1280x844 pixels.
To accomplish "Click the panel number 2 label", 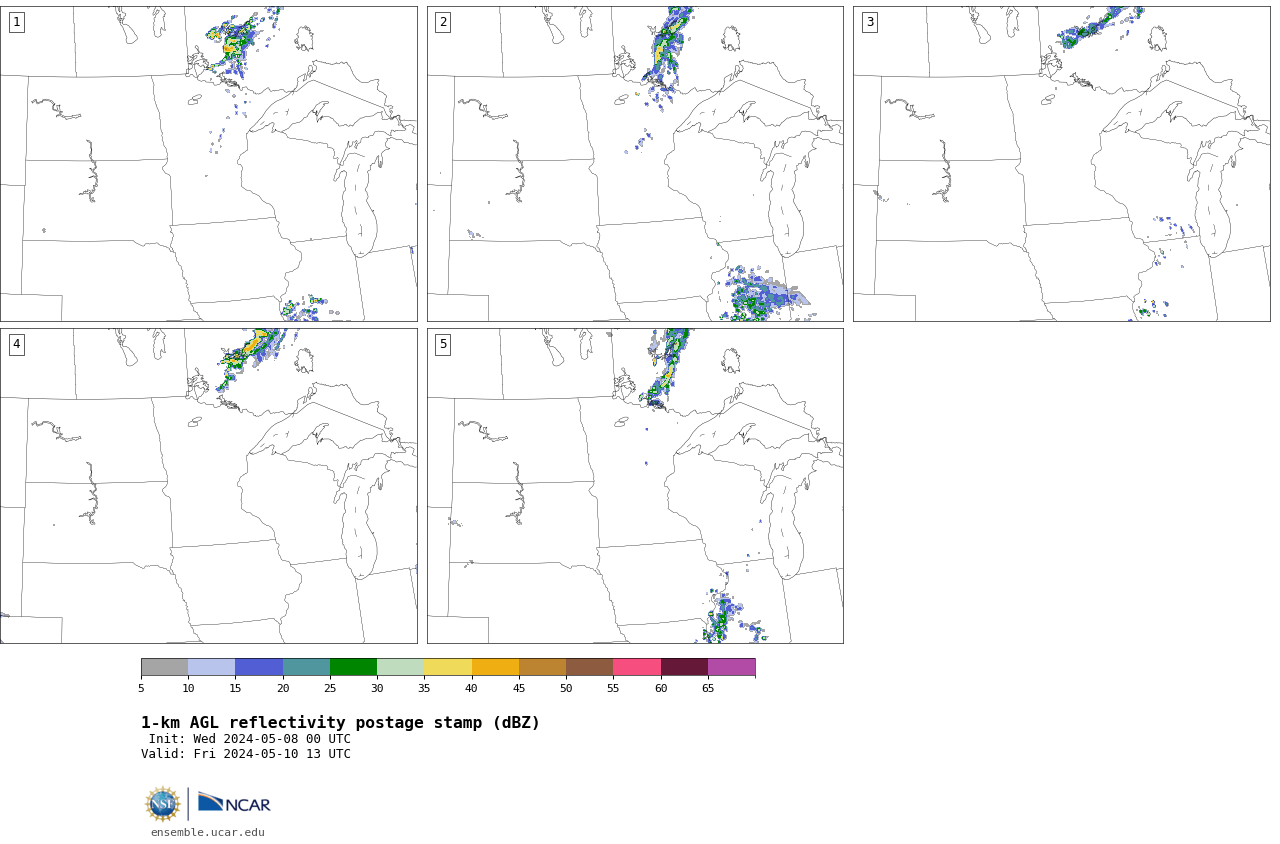I will (x=443, y=22).
